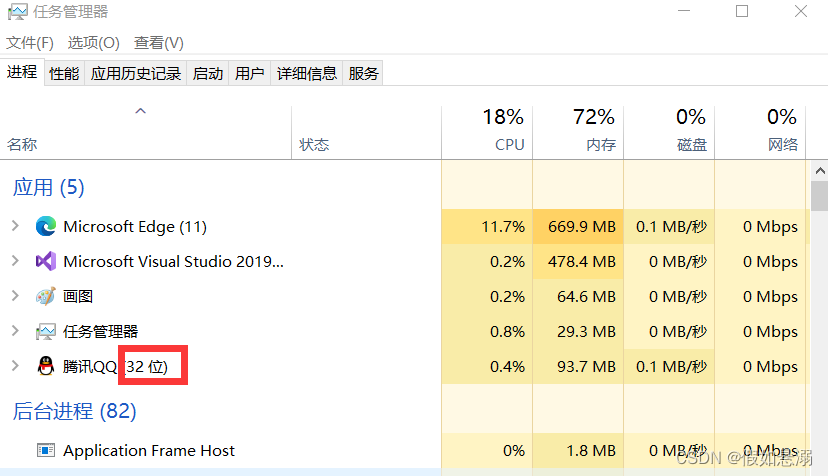This screenshot has height=476, width=828.
Task: Switch to the 应用历史记录 tab
Action: tap(136, 73)
